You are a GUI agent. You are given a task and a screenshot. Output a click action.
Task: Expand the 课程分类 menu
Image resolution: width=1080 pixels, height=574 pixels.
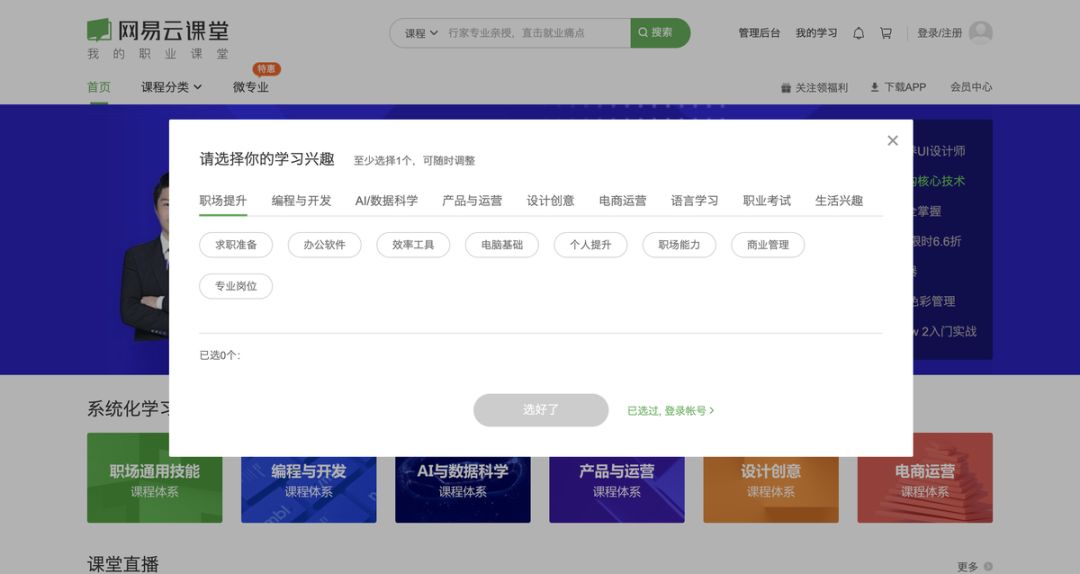[x=172, y=87]
